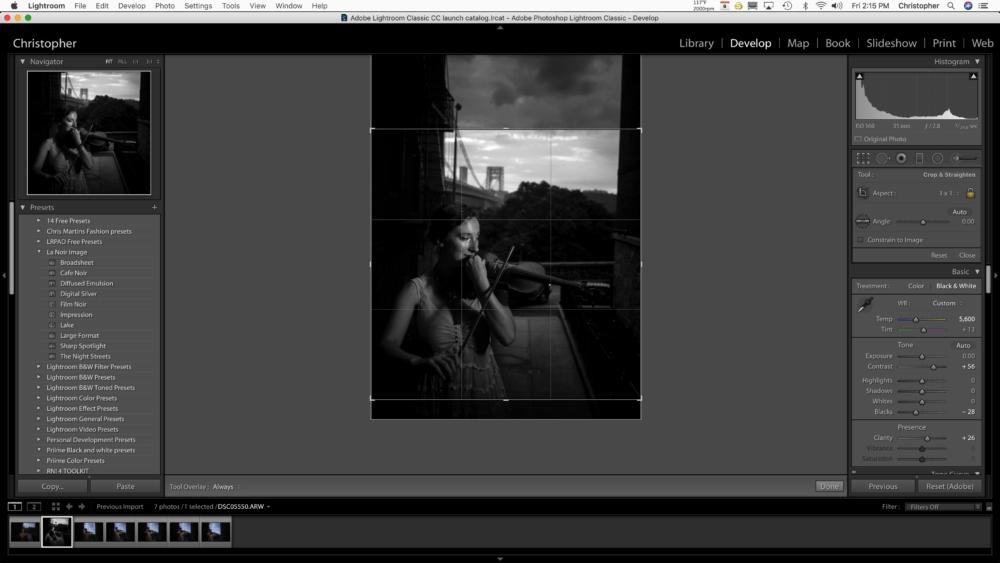Collapse the Basic panel

[x=977, y=272]
